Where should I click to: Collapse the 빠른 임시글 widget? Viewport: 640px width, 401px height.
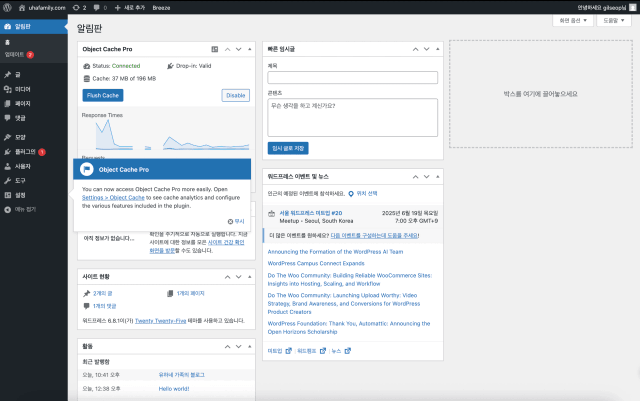(x=438, y=49)
